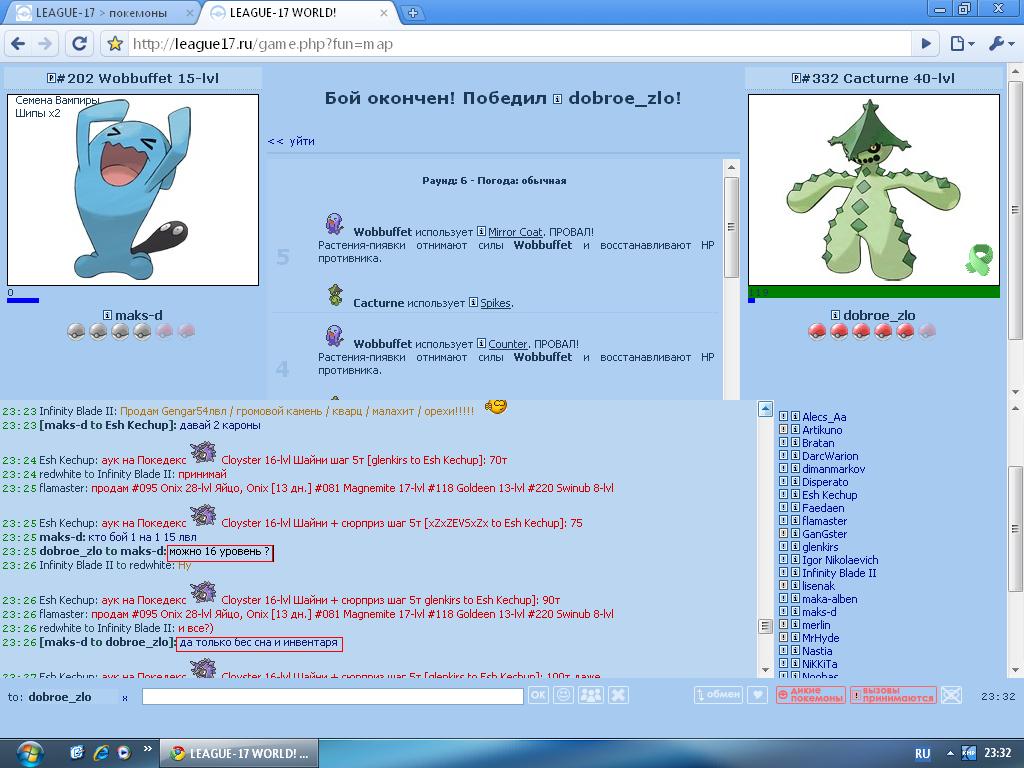The height and width of the screenshot is (768, 1024).
Task: Select Esh Kechup in user list
Action: tap(829, 495)
